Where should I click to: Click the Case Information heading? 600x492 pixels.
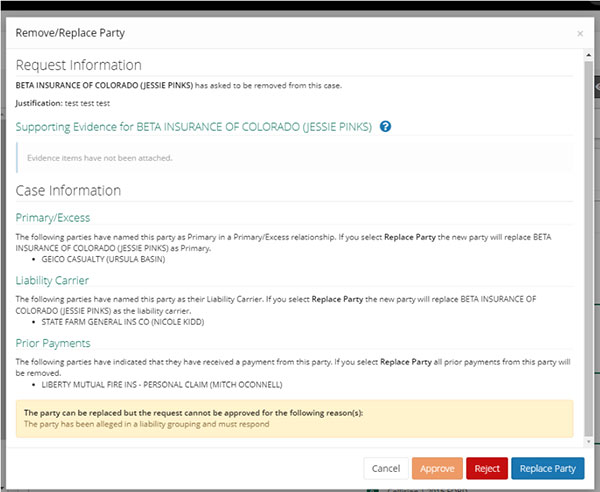[x=68, y=191]
